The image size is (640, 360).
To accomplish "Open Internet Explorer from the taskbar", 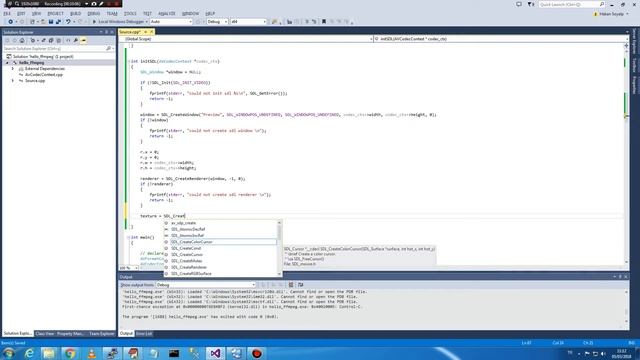I will (29, 353).
